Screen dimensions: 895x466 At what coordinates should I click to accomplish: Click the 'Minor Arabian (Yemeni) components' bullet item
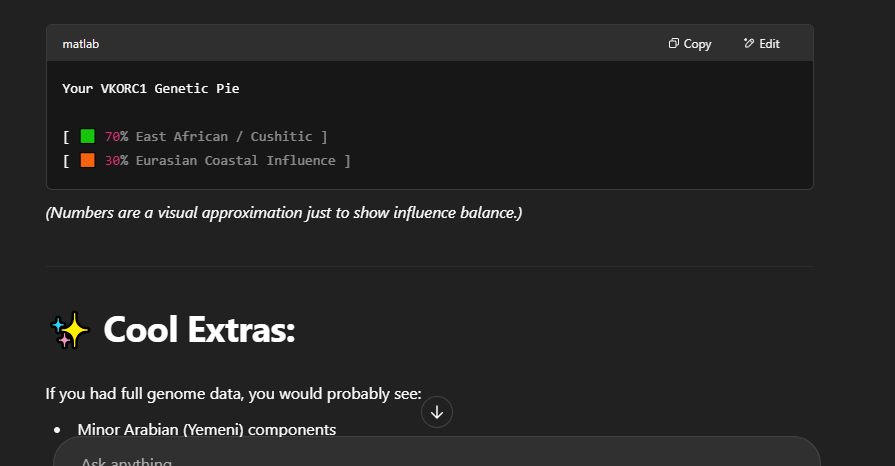[x=206, y=429]
